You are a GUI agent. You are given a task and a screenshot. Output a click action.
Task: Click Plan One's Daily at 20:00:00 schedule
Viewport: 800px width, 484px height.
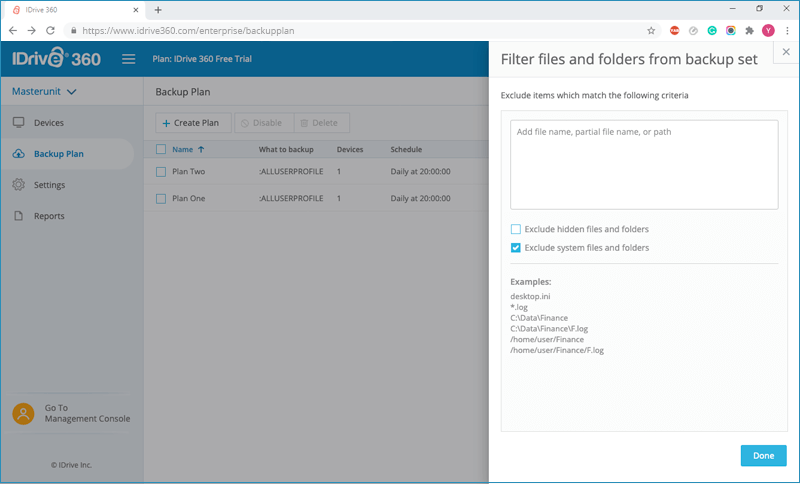click(420, 198)
